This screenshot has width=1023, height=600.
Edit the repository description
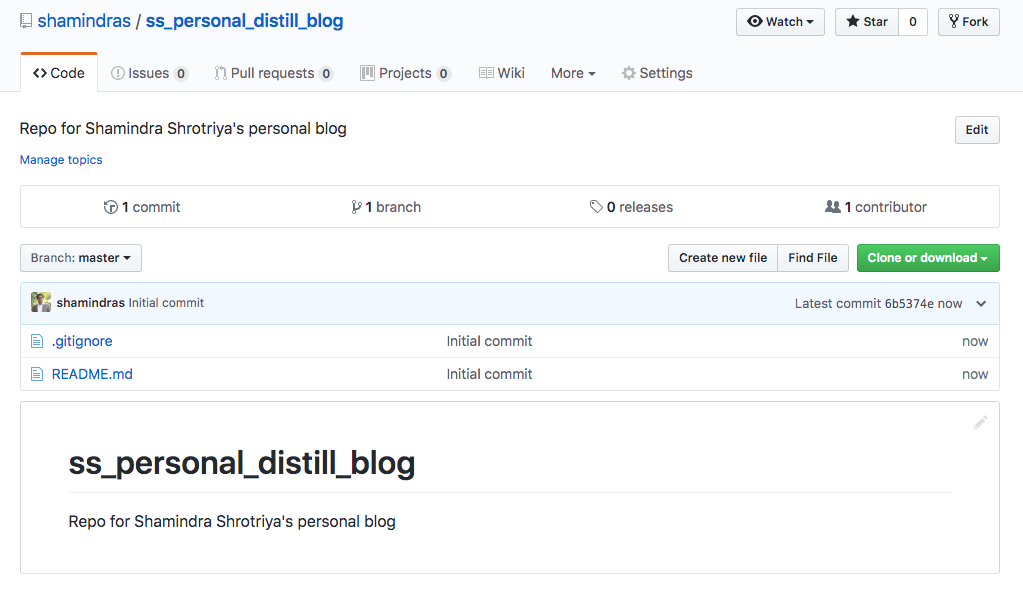coord(977,130)
